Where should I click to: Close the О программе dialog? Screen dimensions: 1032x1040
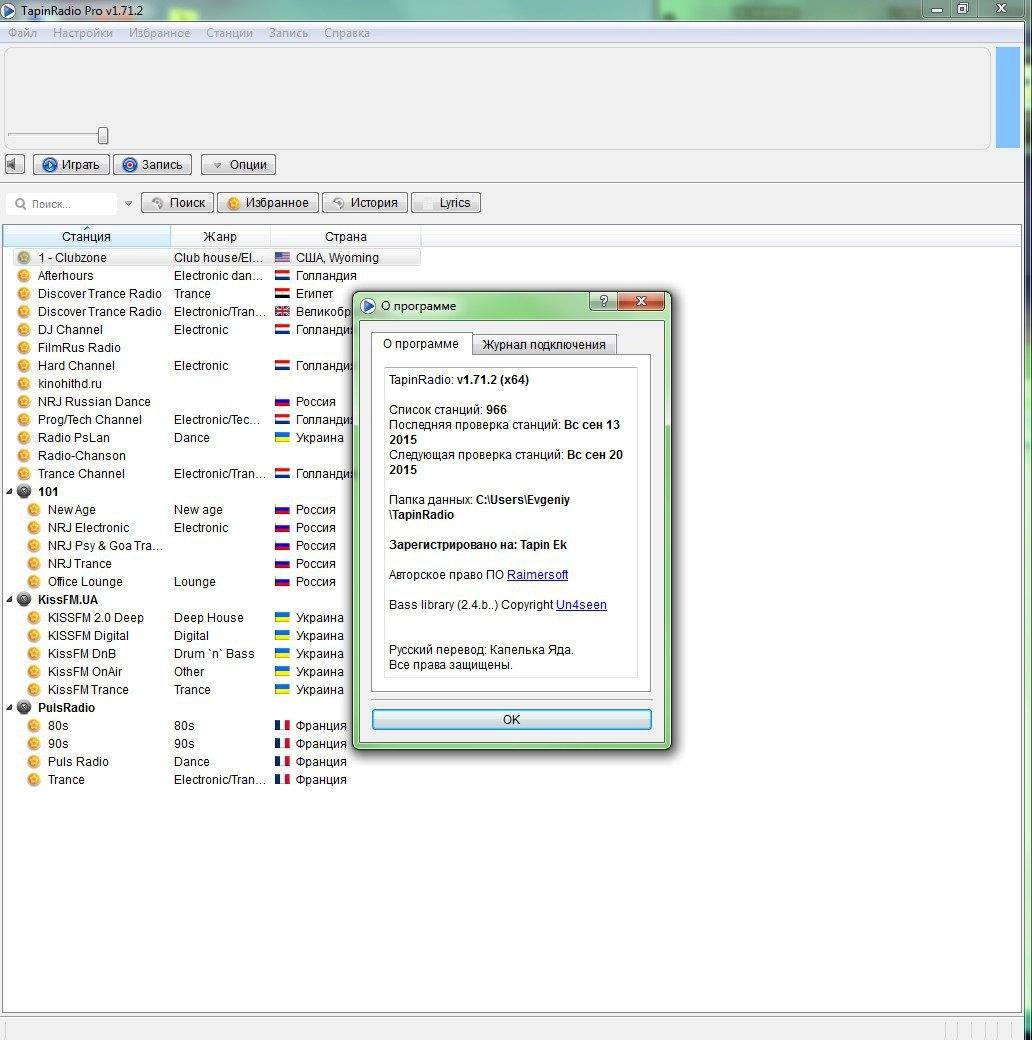pyautogui.click(x=641, y=301)
